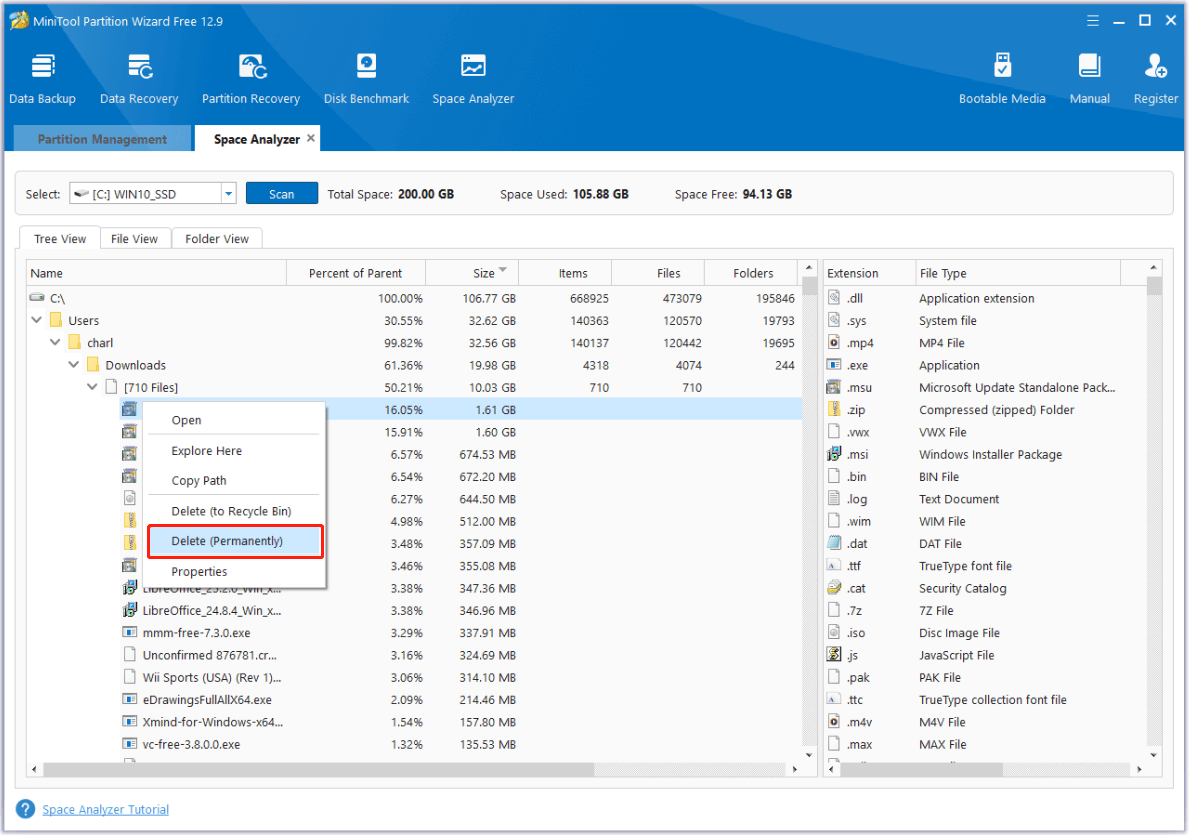Collapse the Downloads folder tree
The height and width of the screenshot is (835, 1190).
click(74, 365)
